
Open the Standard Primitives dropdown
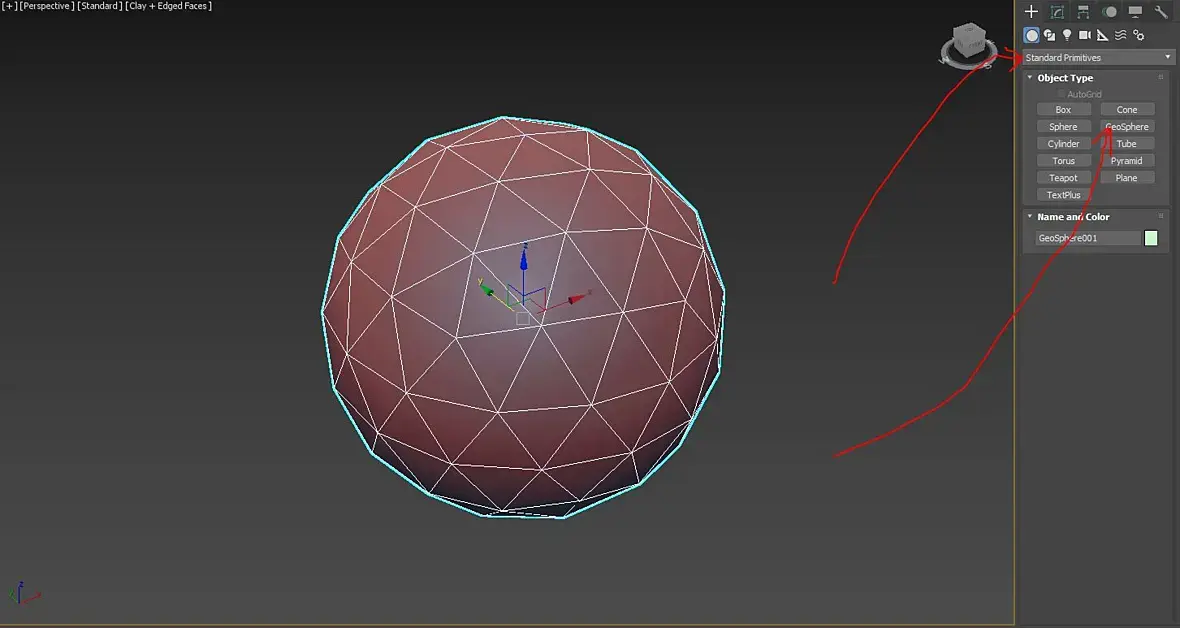pos(1098,57)
